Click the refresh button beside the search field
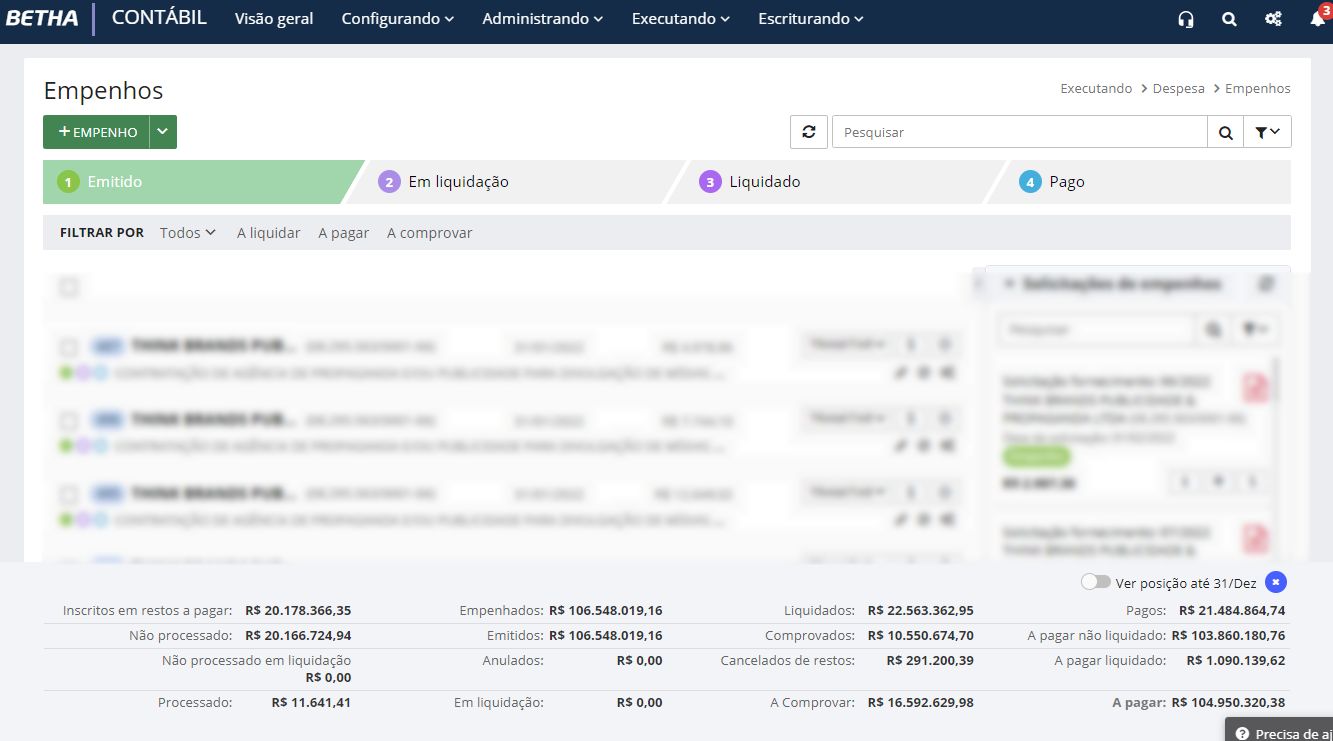The image size is (1333, 741). (809, 132)
